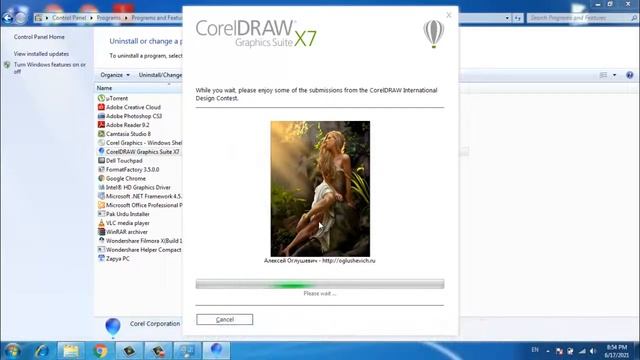
Task: Click the EN language indicator
Action: 535,350
